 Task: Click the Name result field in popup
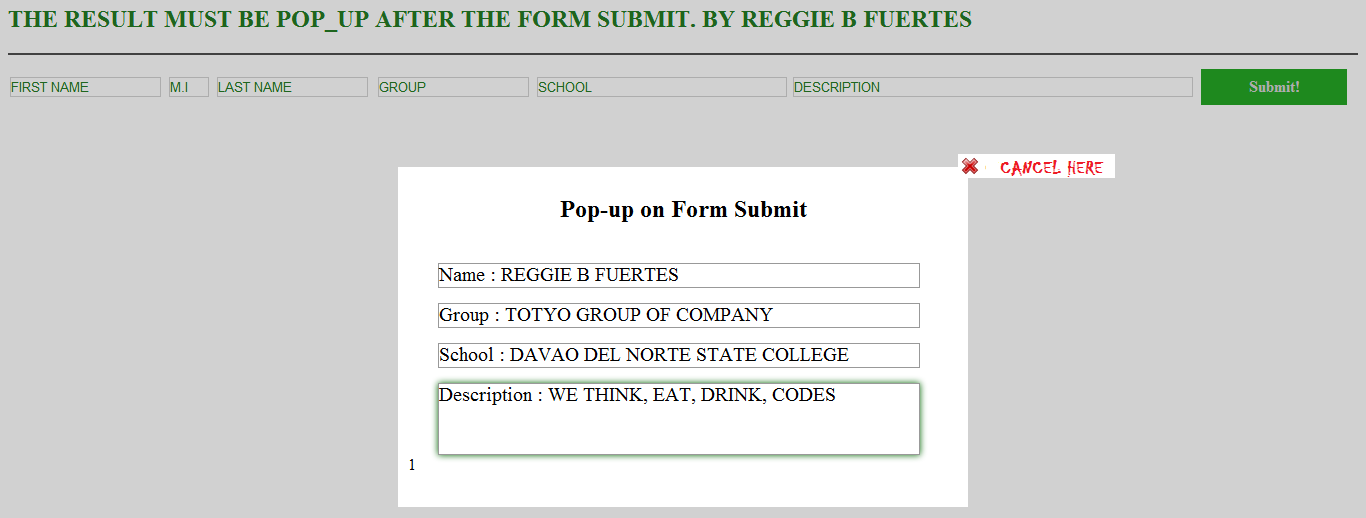(x=679, y=275)
